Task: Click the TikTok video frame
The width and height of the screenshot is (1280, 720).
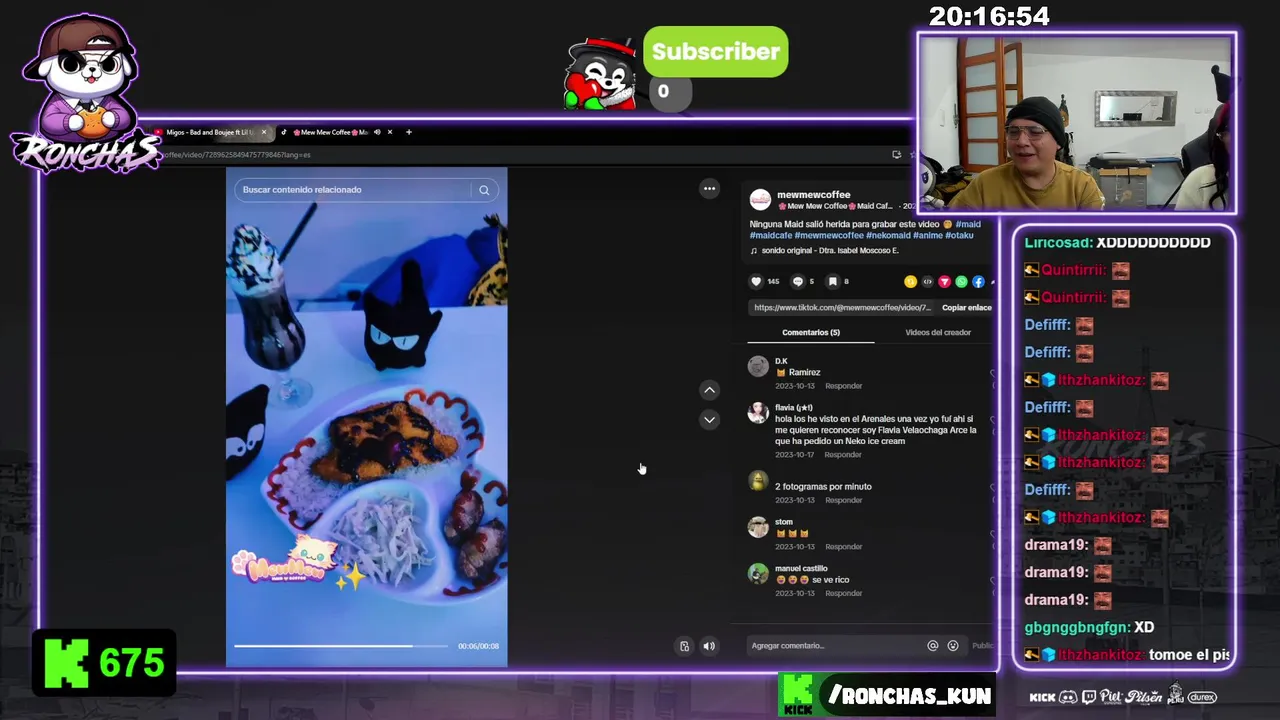Action: (x=366, y=417)
